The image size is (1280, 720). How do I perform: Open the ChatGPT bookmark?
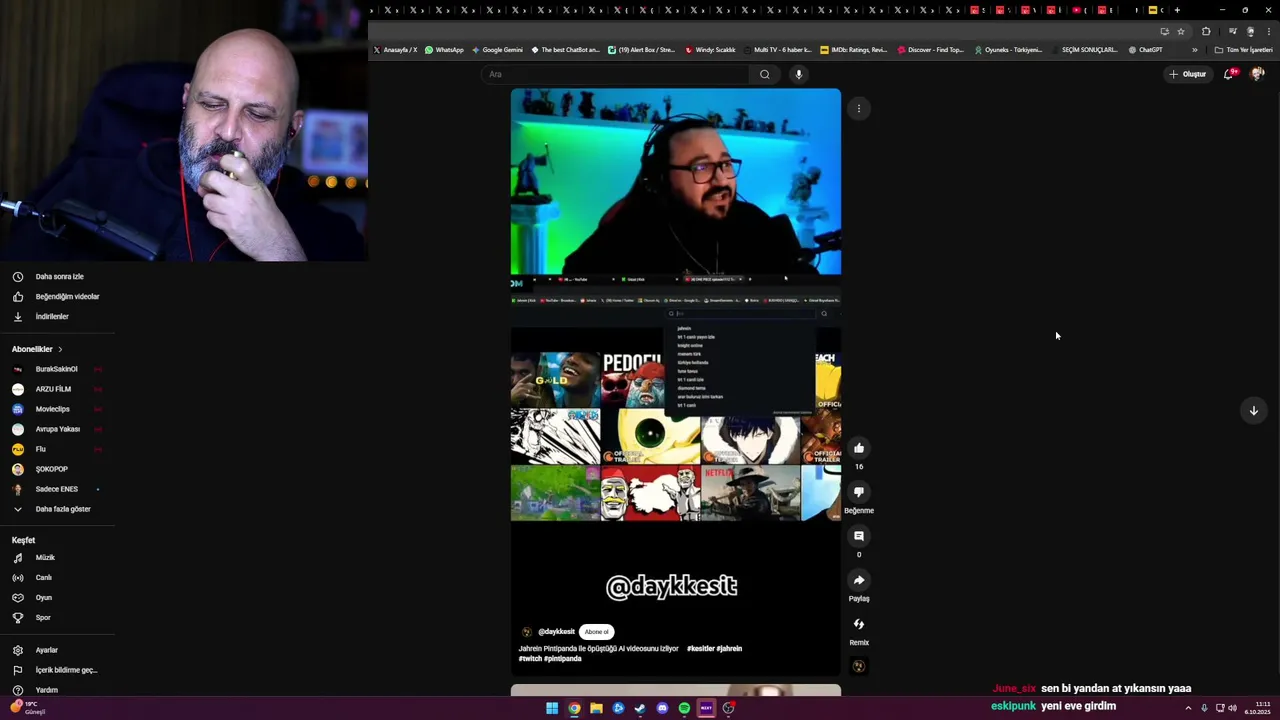pyautogui.click(x=1145, y=50)
